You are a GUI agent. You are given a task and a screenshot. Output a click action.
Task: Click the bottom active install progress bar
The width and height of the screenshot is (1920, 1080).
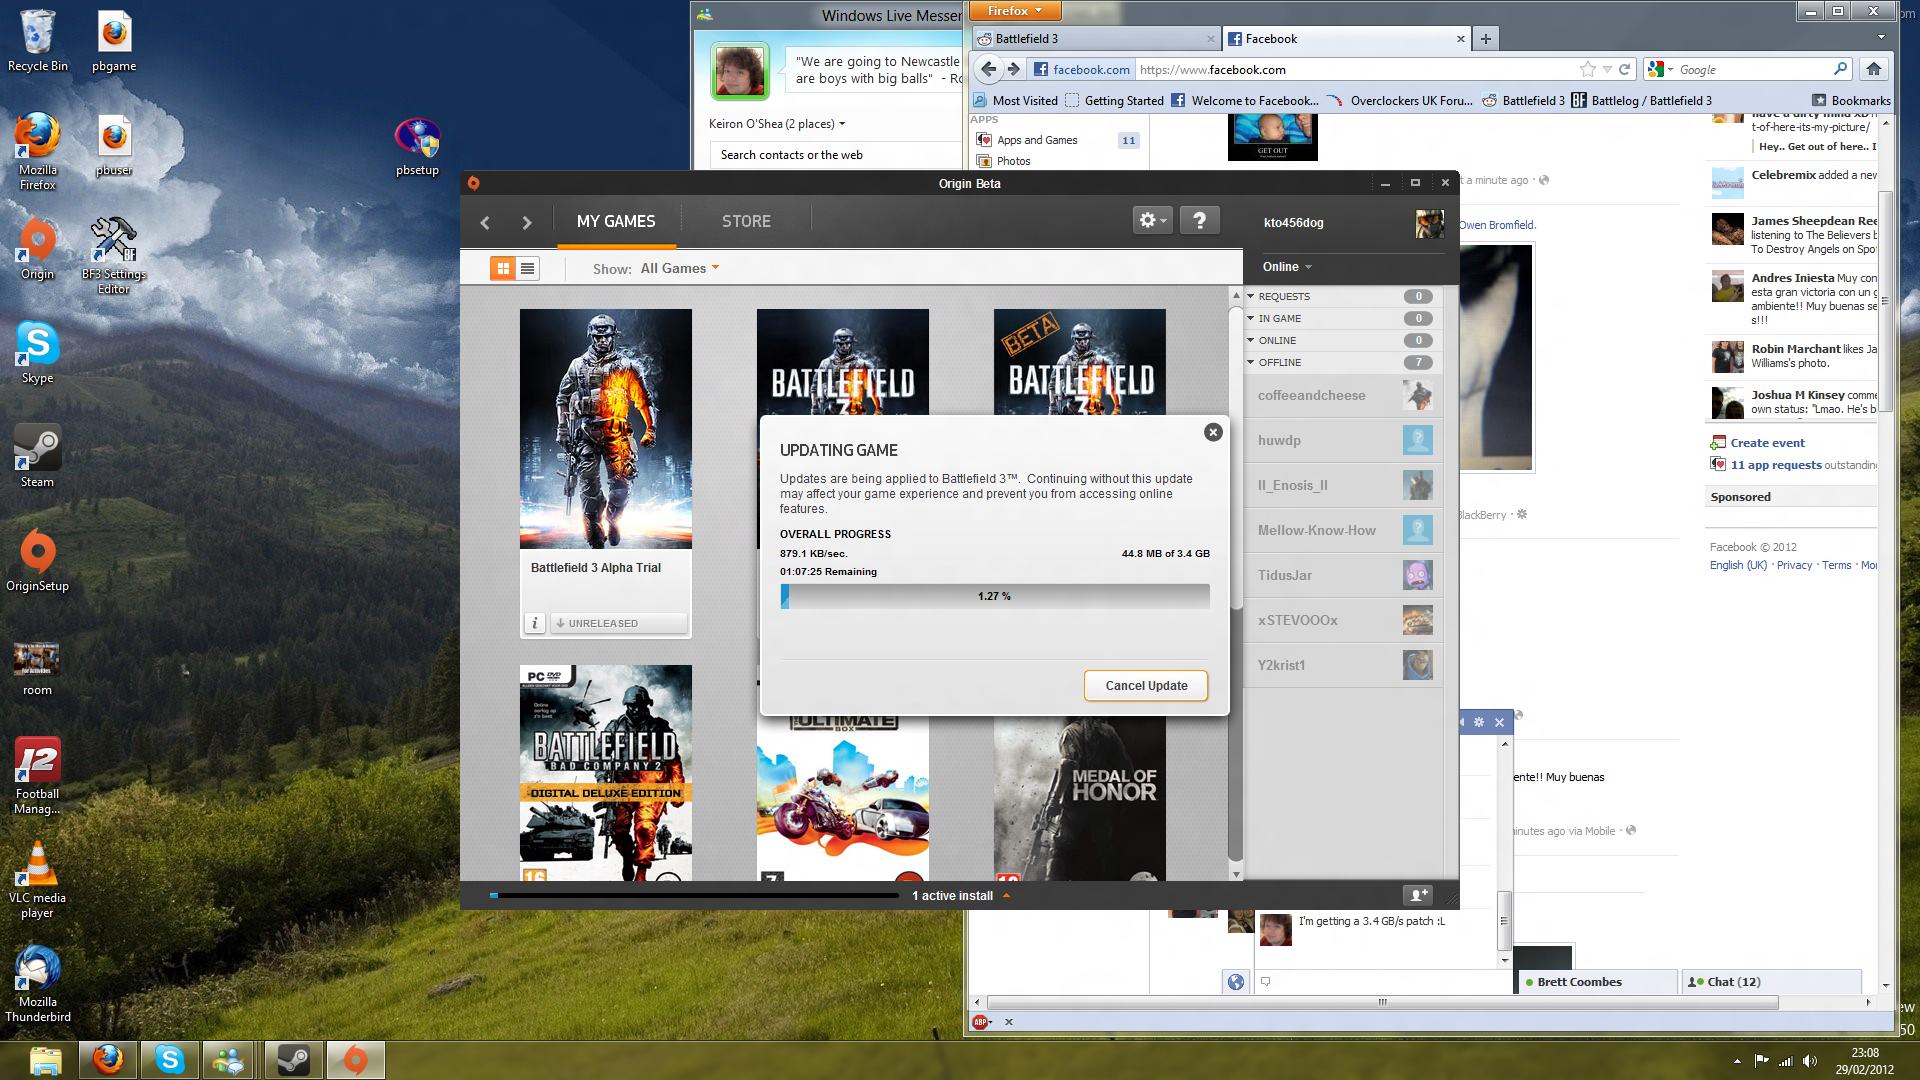(694, 895)
